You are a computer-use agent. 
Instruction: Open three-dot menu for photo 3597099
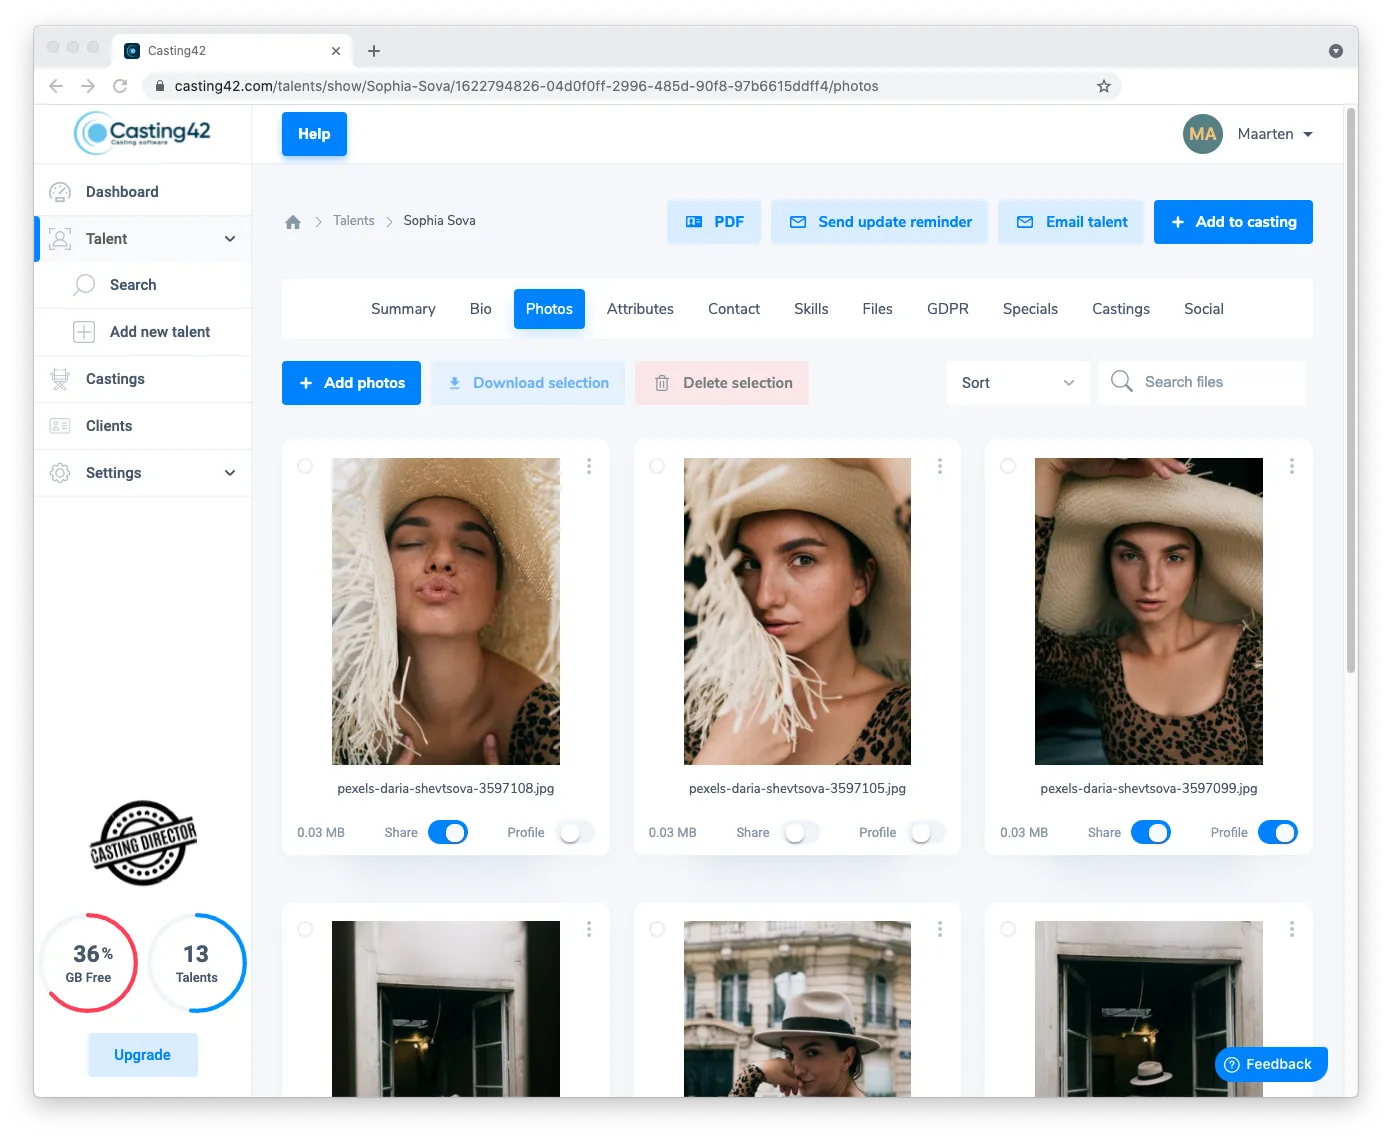1291,466
